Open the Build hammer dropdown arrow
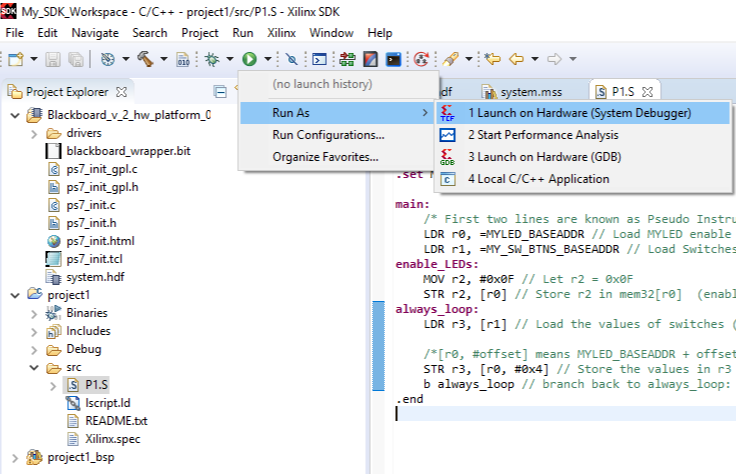This screenshot has width=737, height=474. coord(164,59)
